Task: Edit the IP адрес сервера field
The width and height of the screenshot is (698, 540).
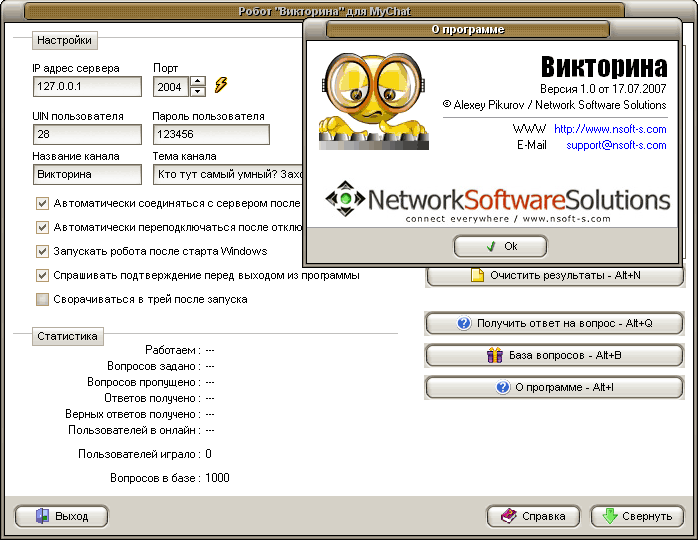Action: click(x=87, y=86)
